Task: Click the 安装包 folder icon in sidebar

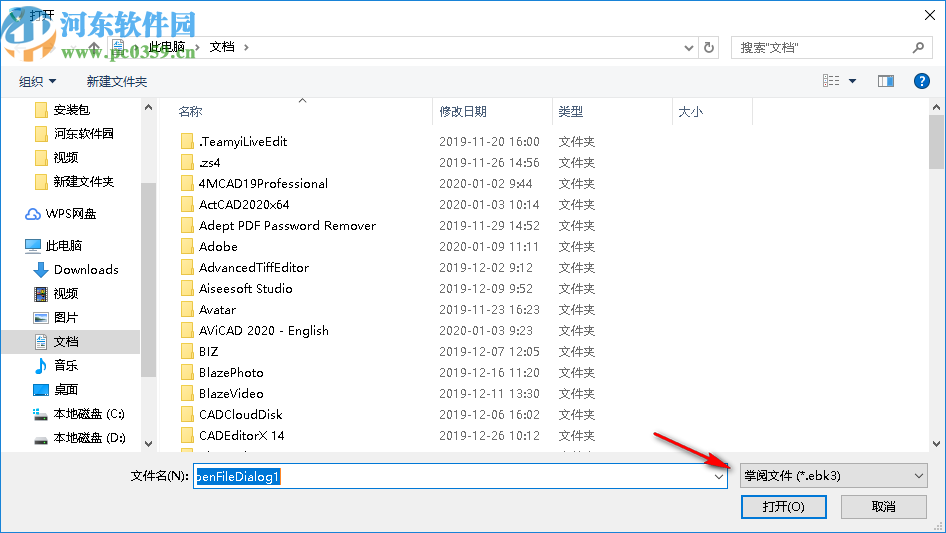Action: [41, 110]
